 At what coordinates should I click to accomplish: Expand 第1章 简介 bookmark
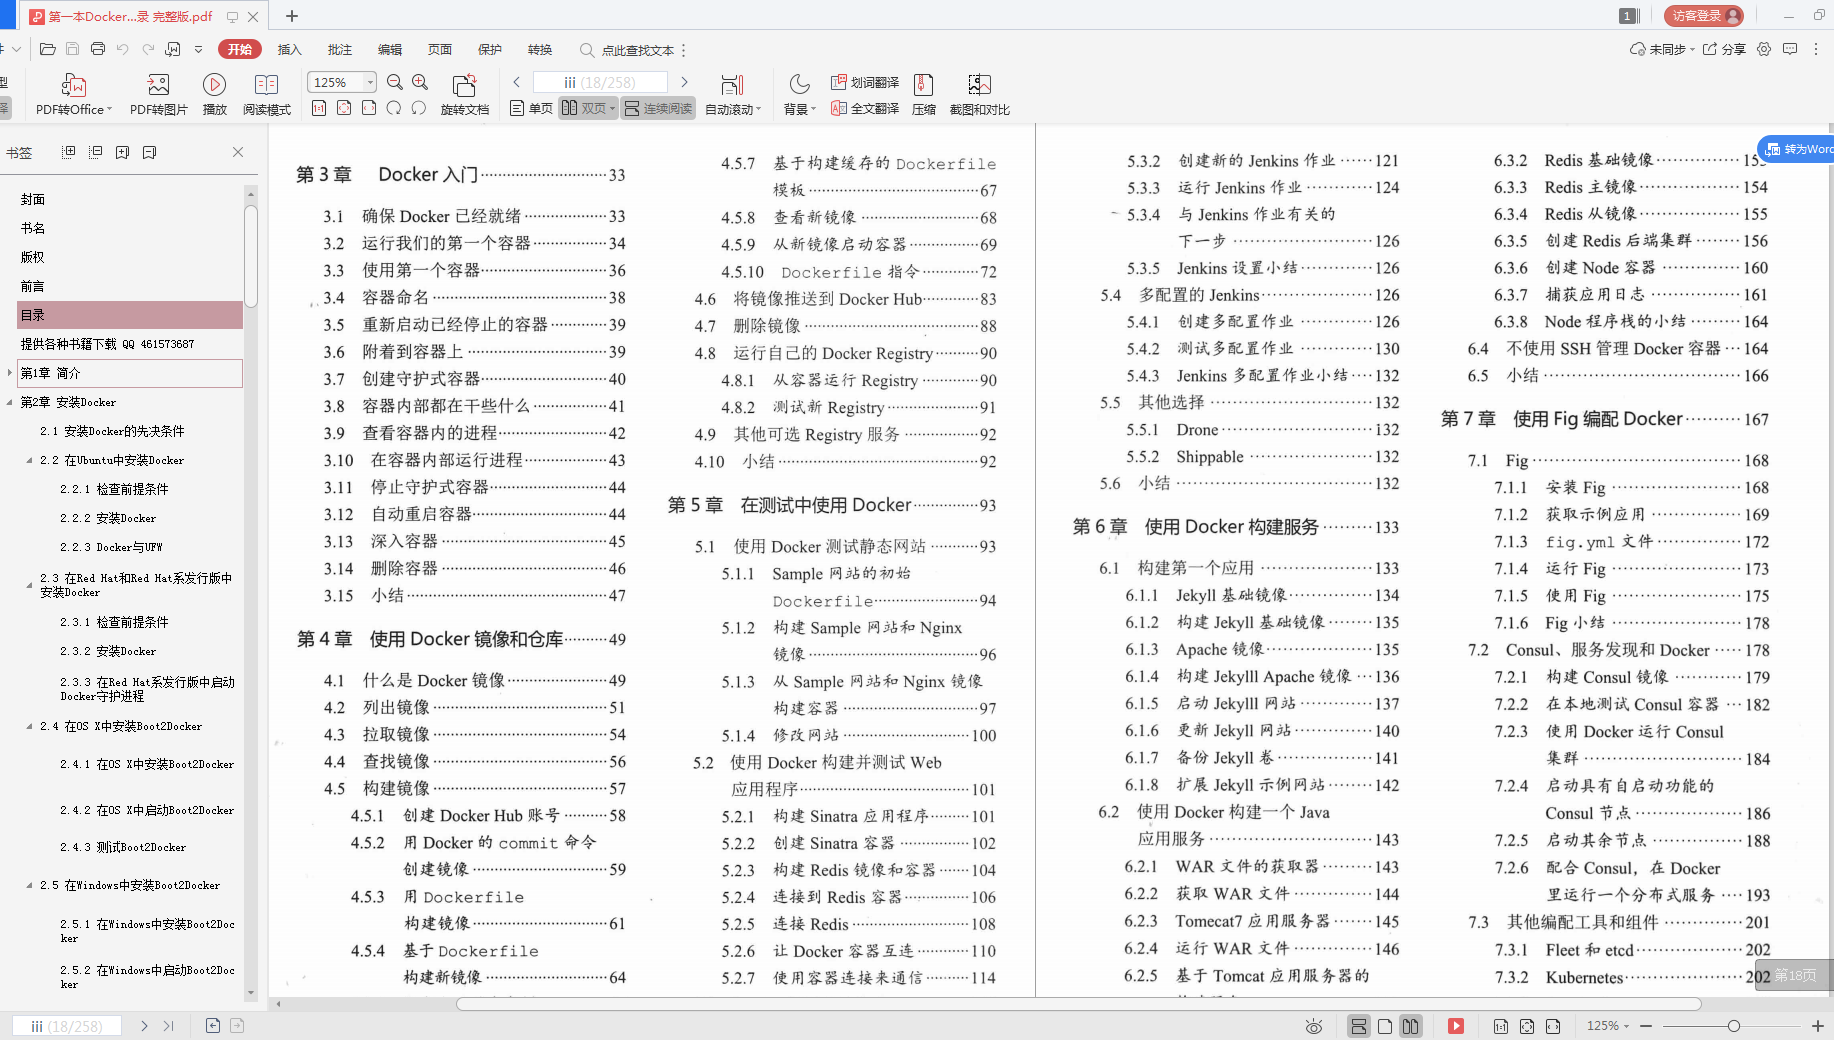(x=10, y=373)
